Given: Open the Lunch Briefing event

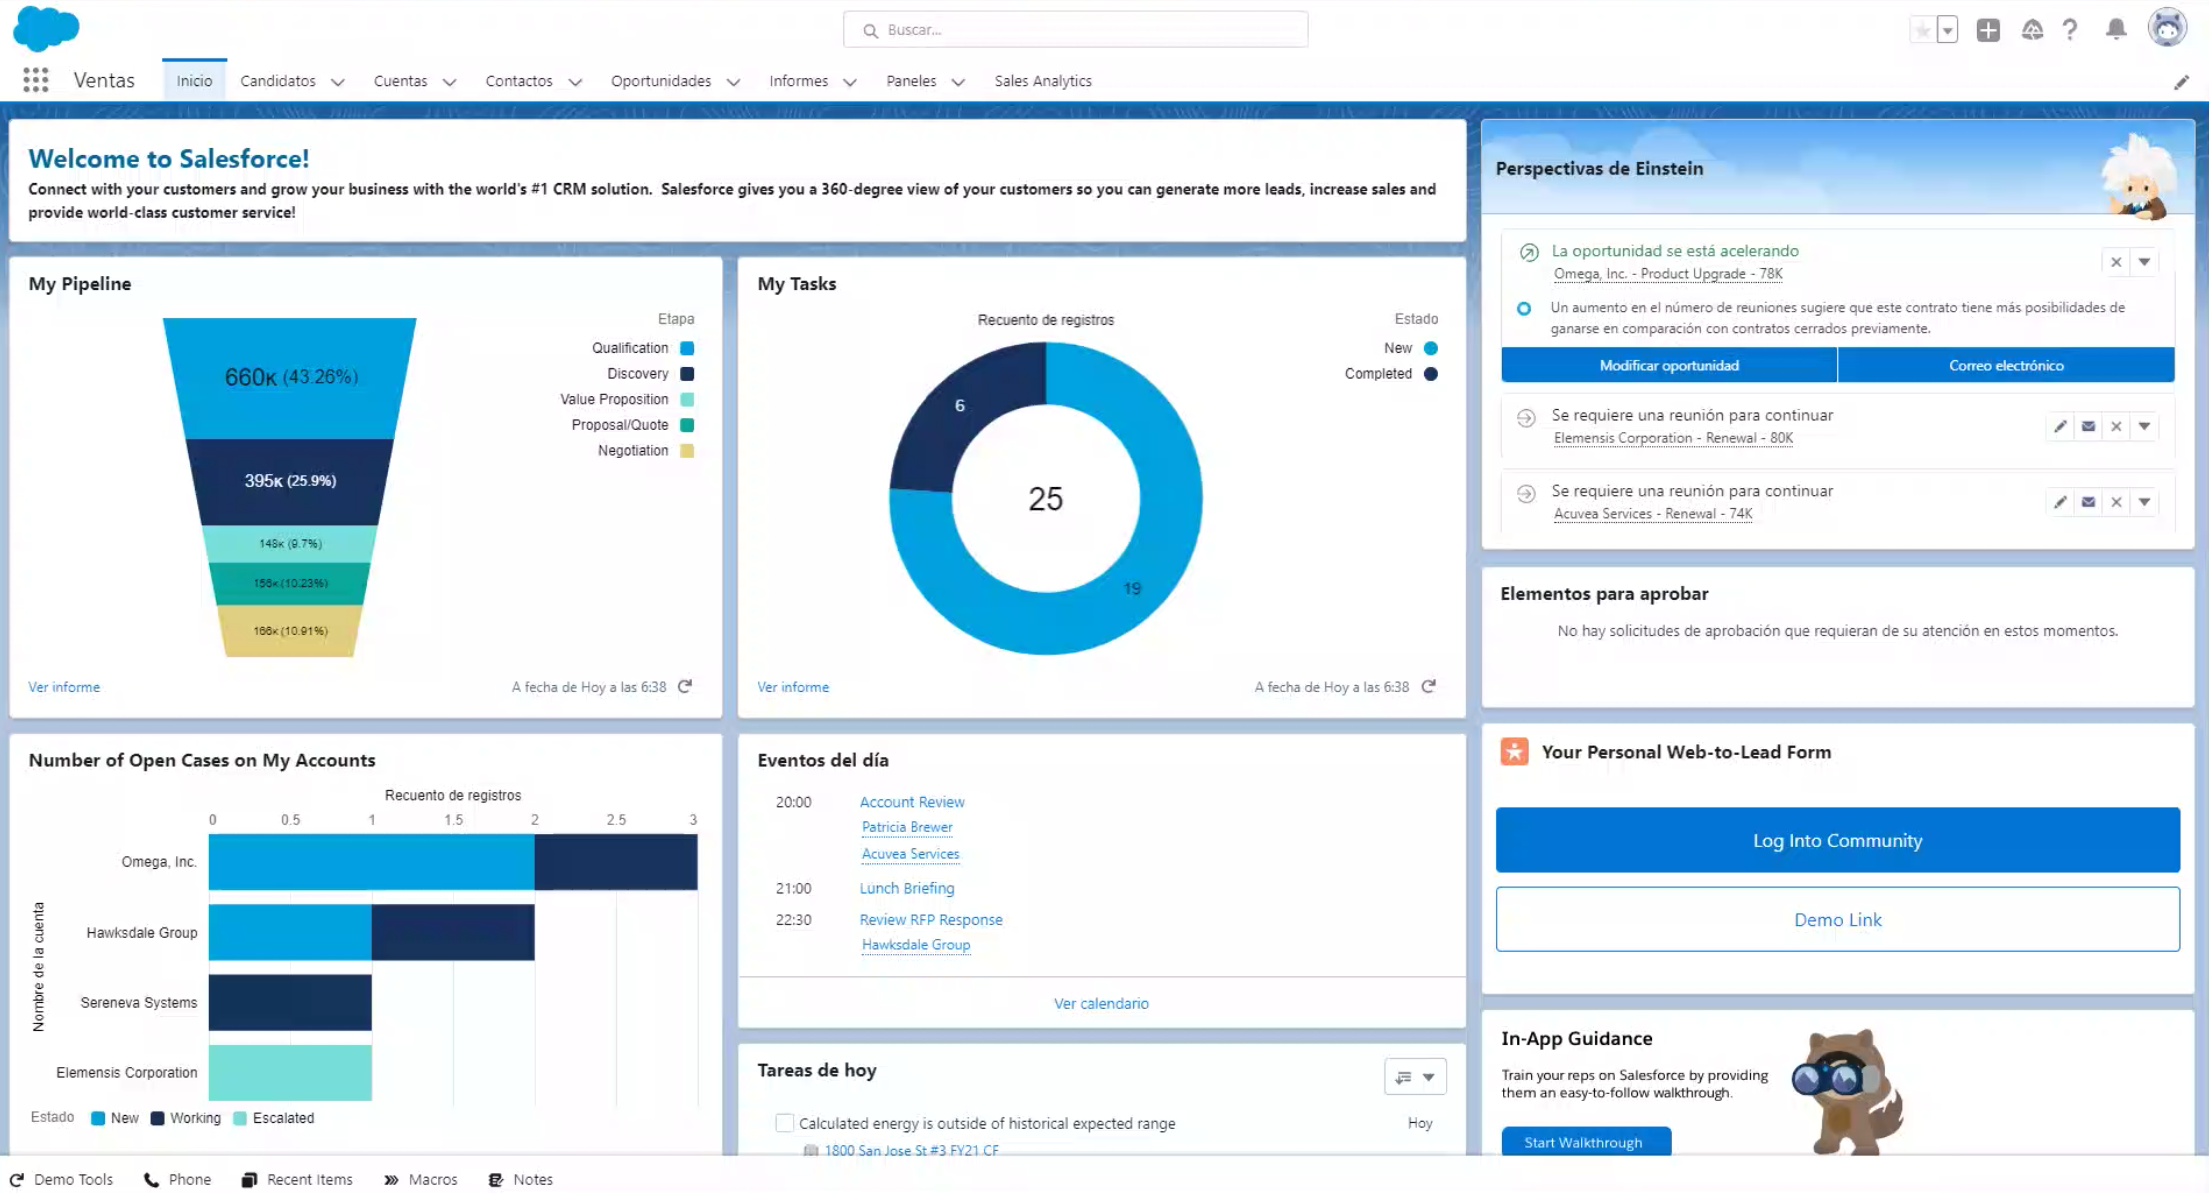Looking at the screenshot, I should coord(907,888).
